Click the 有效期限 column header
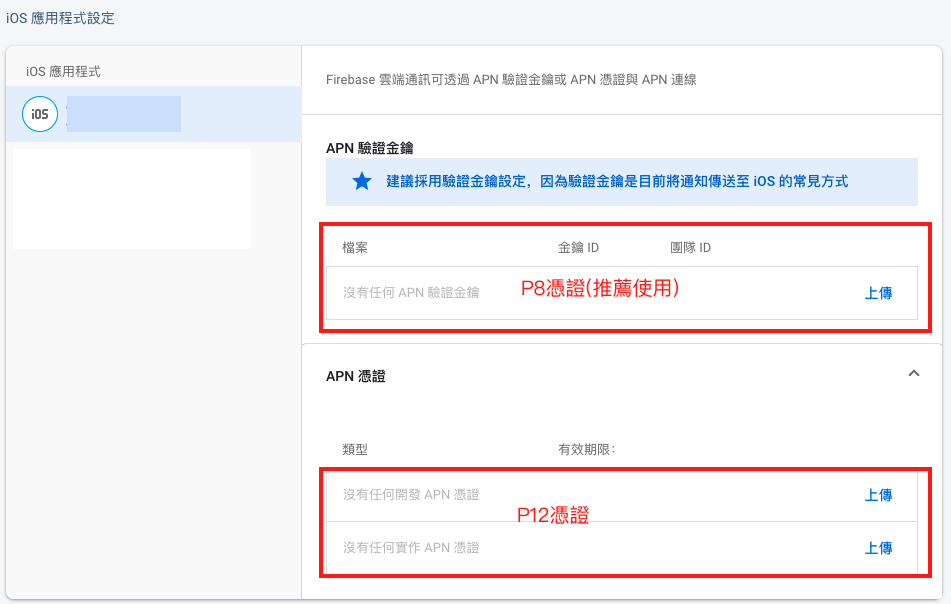The height and width of the screenshot is (604, 951). coord(586,449)
